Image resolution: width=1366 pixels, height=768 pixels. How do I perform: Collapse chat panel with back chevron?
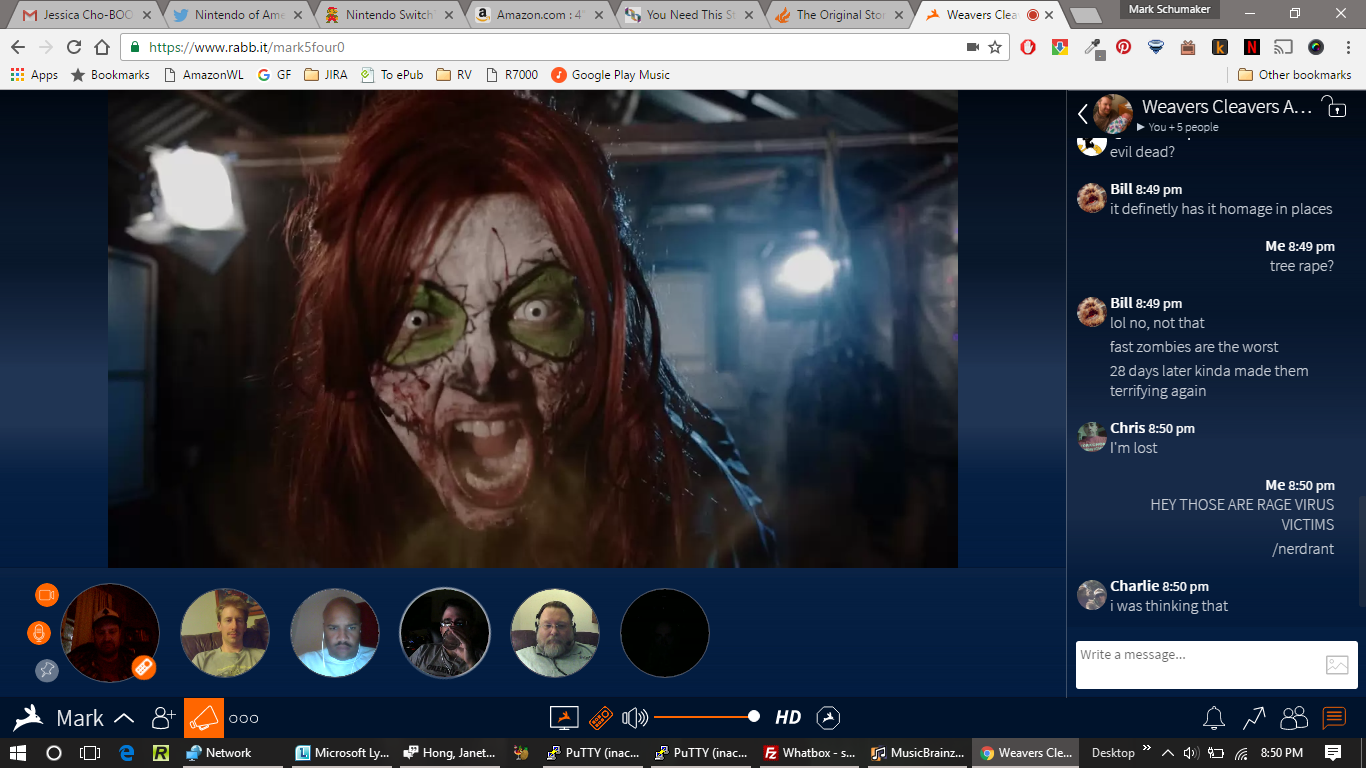pos(1082,114)
